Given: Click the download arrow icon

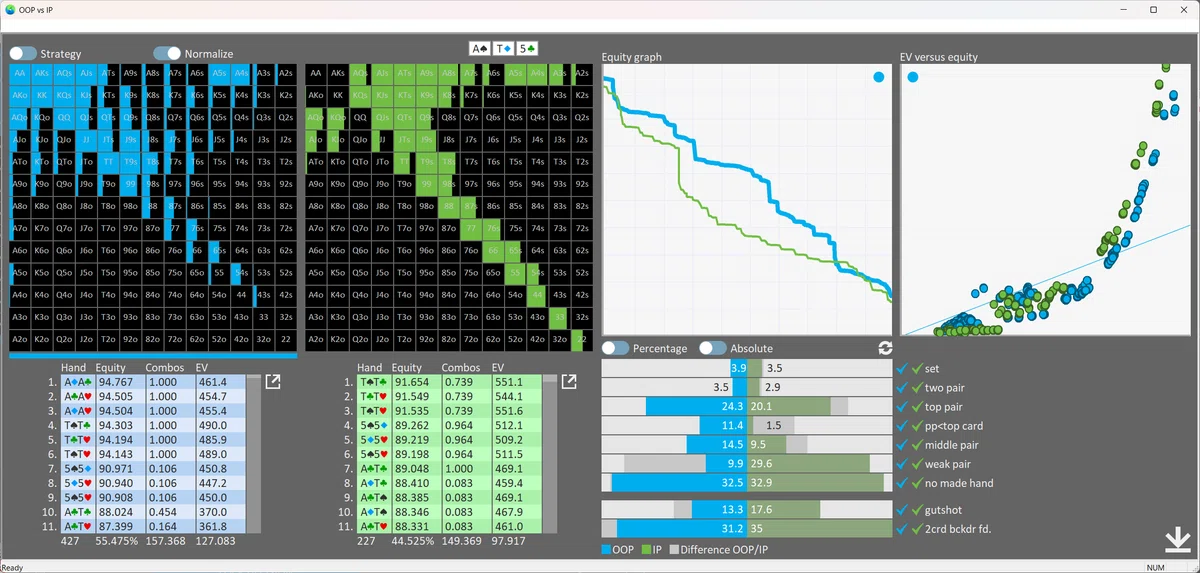Looking at the screenshot, I should pyautogui.click(x=1179, y=539).
